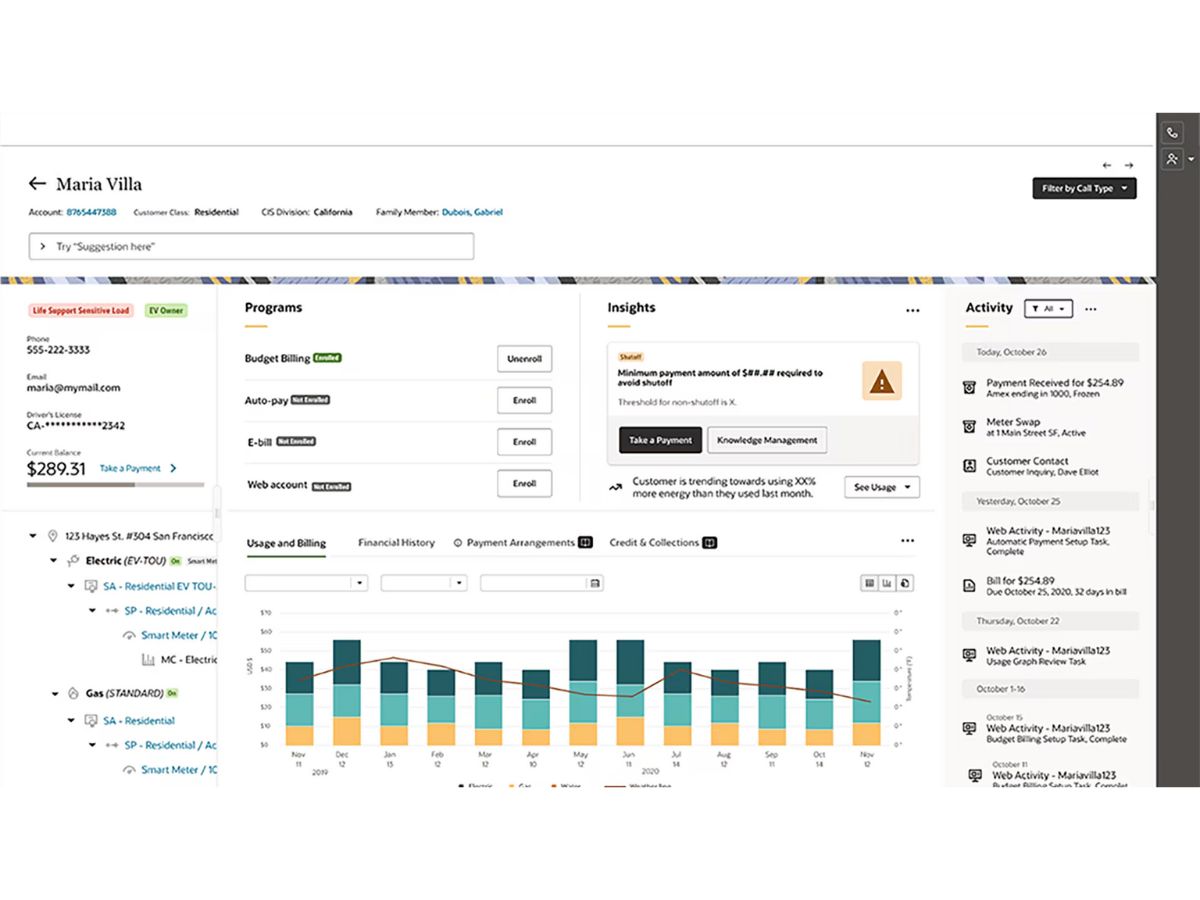The width and height of the screenshot is (1200, 900).
Task: Click the phone number 555-222-3333
Action: pyautogui.click(x=58, y=351)
